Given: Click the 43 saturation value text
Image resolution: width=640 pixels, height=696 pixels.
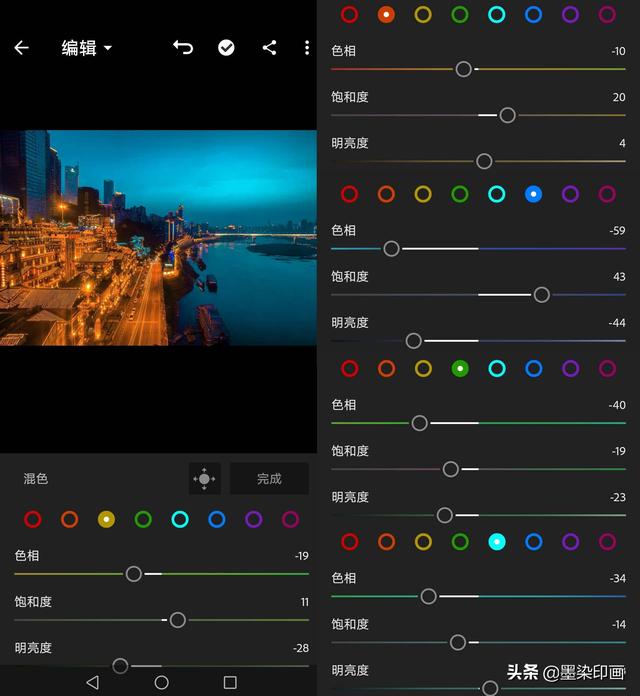Looking at the screenshot, I should coord(619,277).
